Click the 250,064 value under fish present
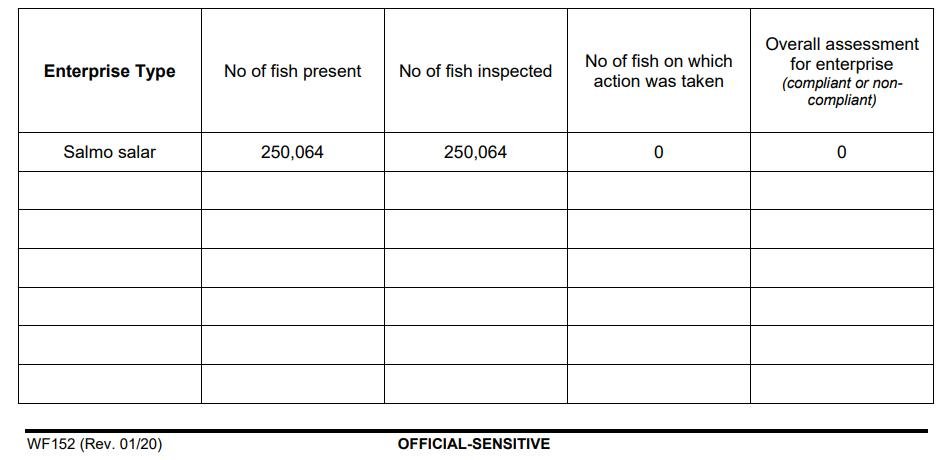 292,152
